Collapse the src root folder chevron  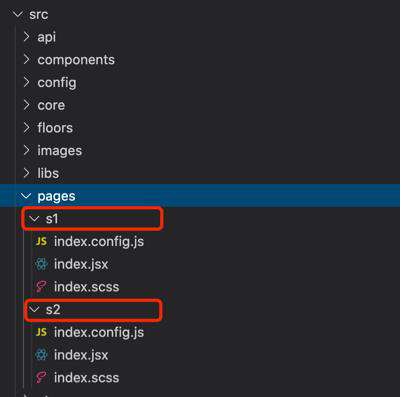tap(17, 14)
